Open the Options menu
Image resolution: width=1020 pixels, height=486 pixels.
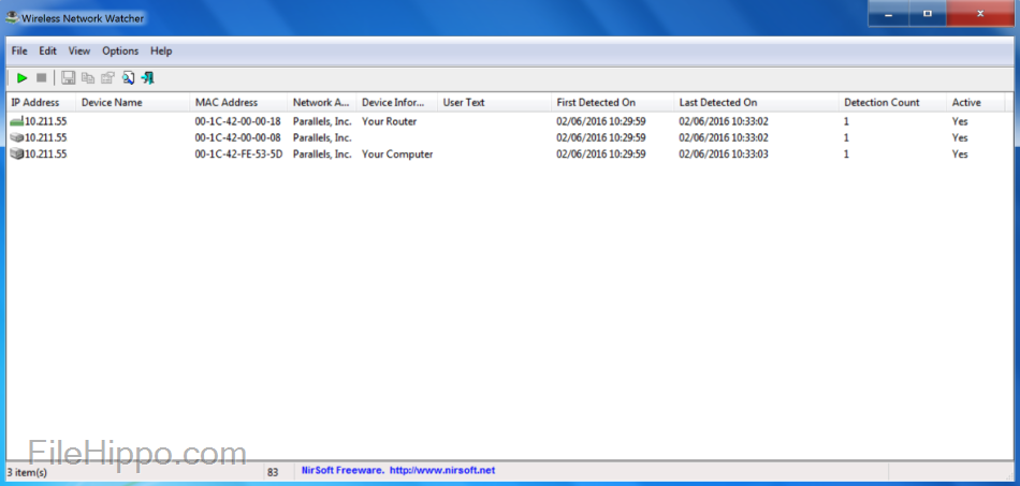(x=120, y=51)
